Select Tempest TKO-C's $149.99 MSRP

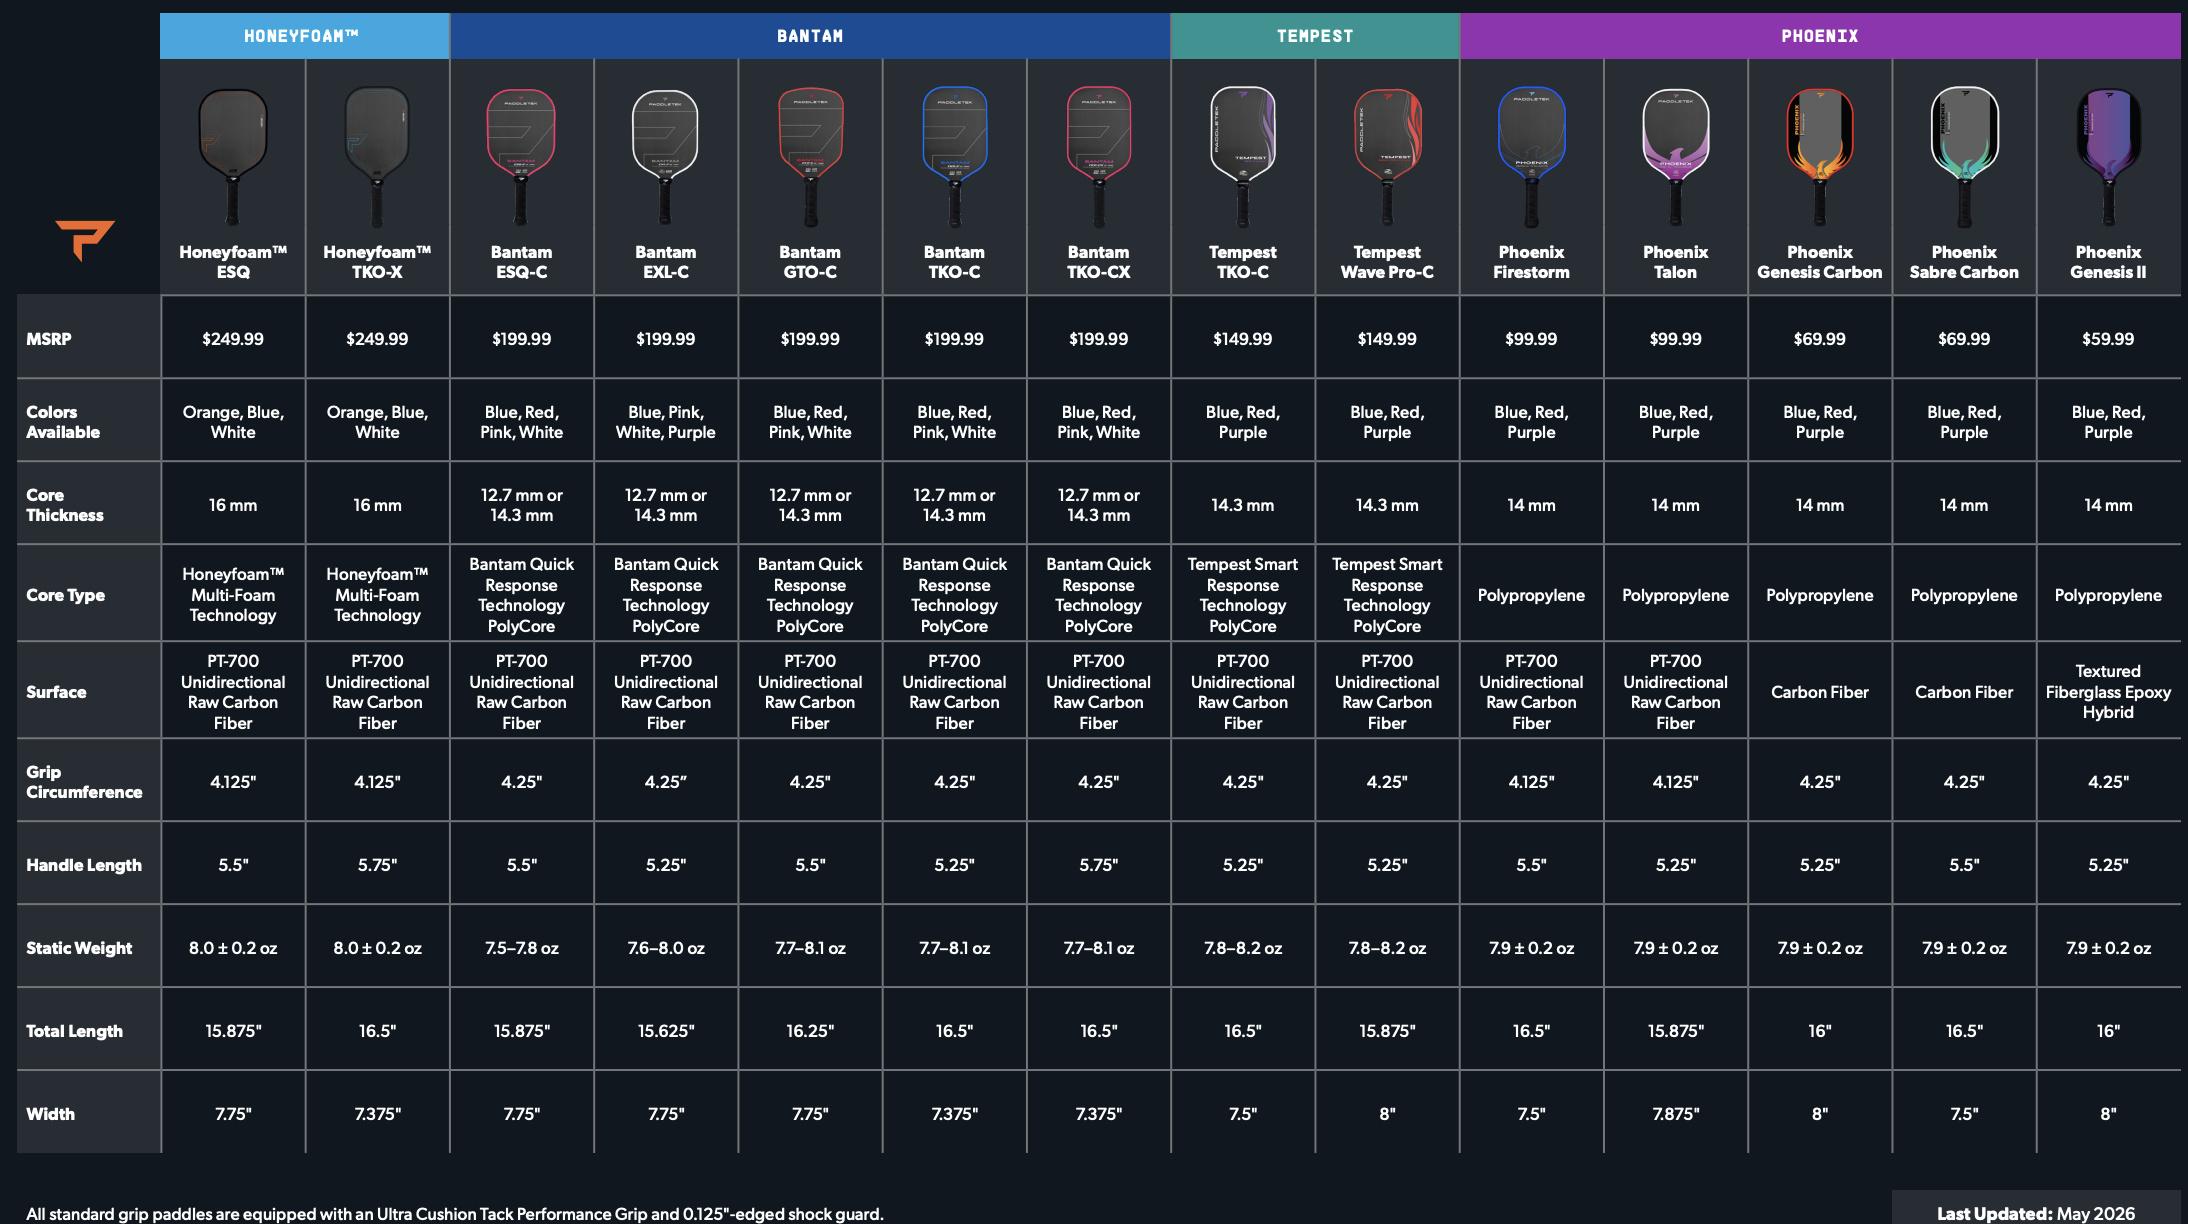1243,339
